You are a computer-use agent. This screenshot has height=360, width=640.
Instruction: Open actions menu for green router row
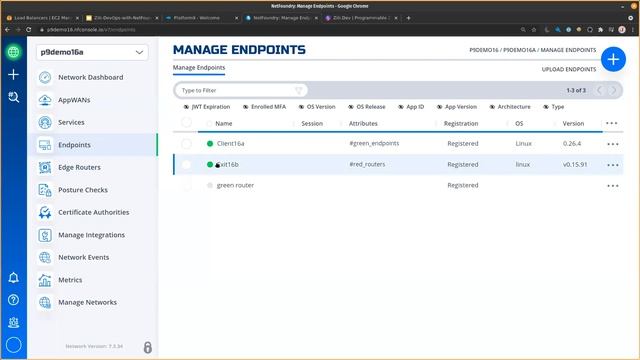pyautogui.click(x=613, y=186)
